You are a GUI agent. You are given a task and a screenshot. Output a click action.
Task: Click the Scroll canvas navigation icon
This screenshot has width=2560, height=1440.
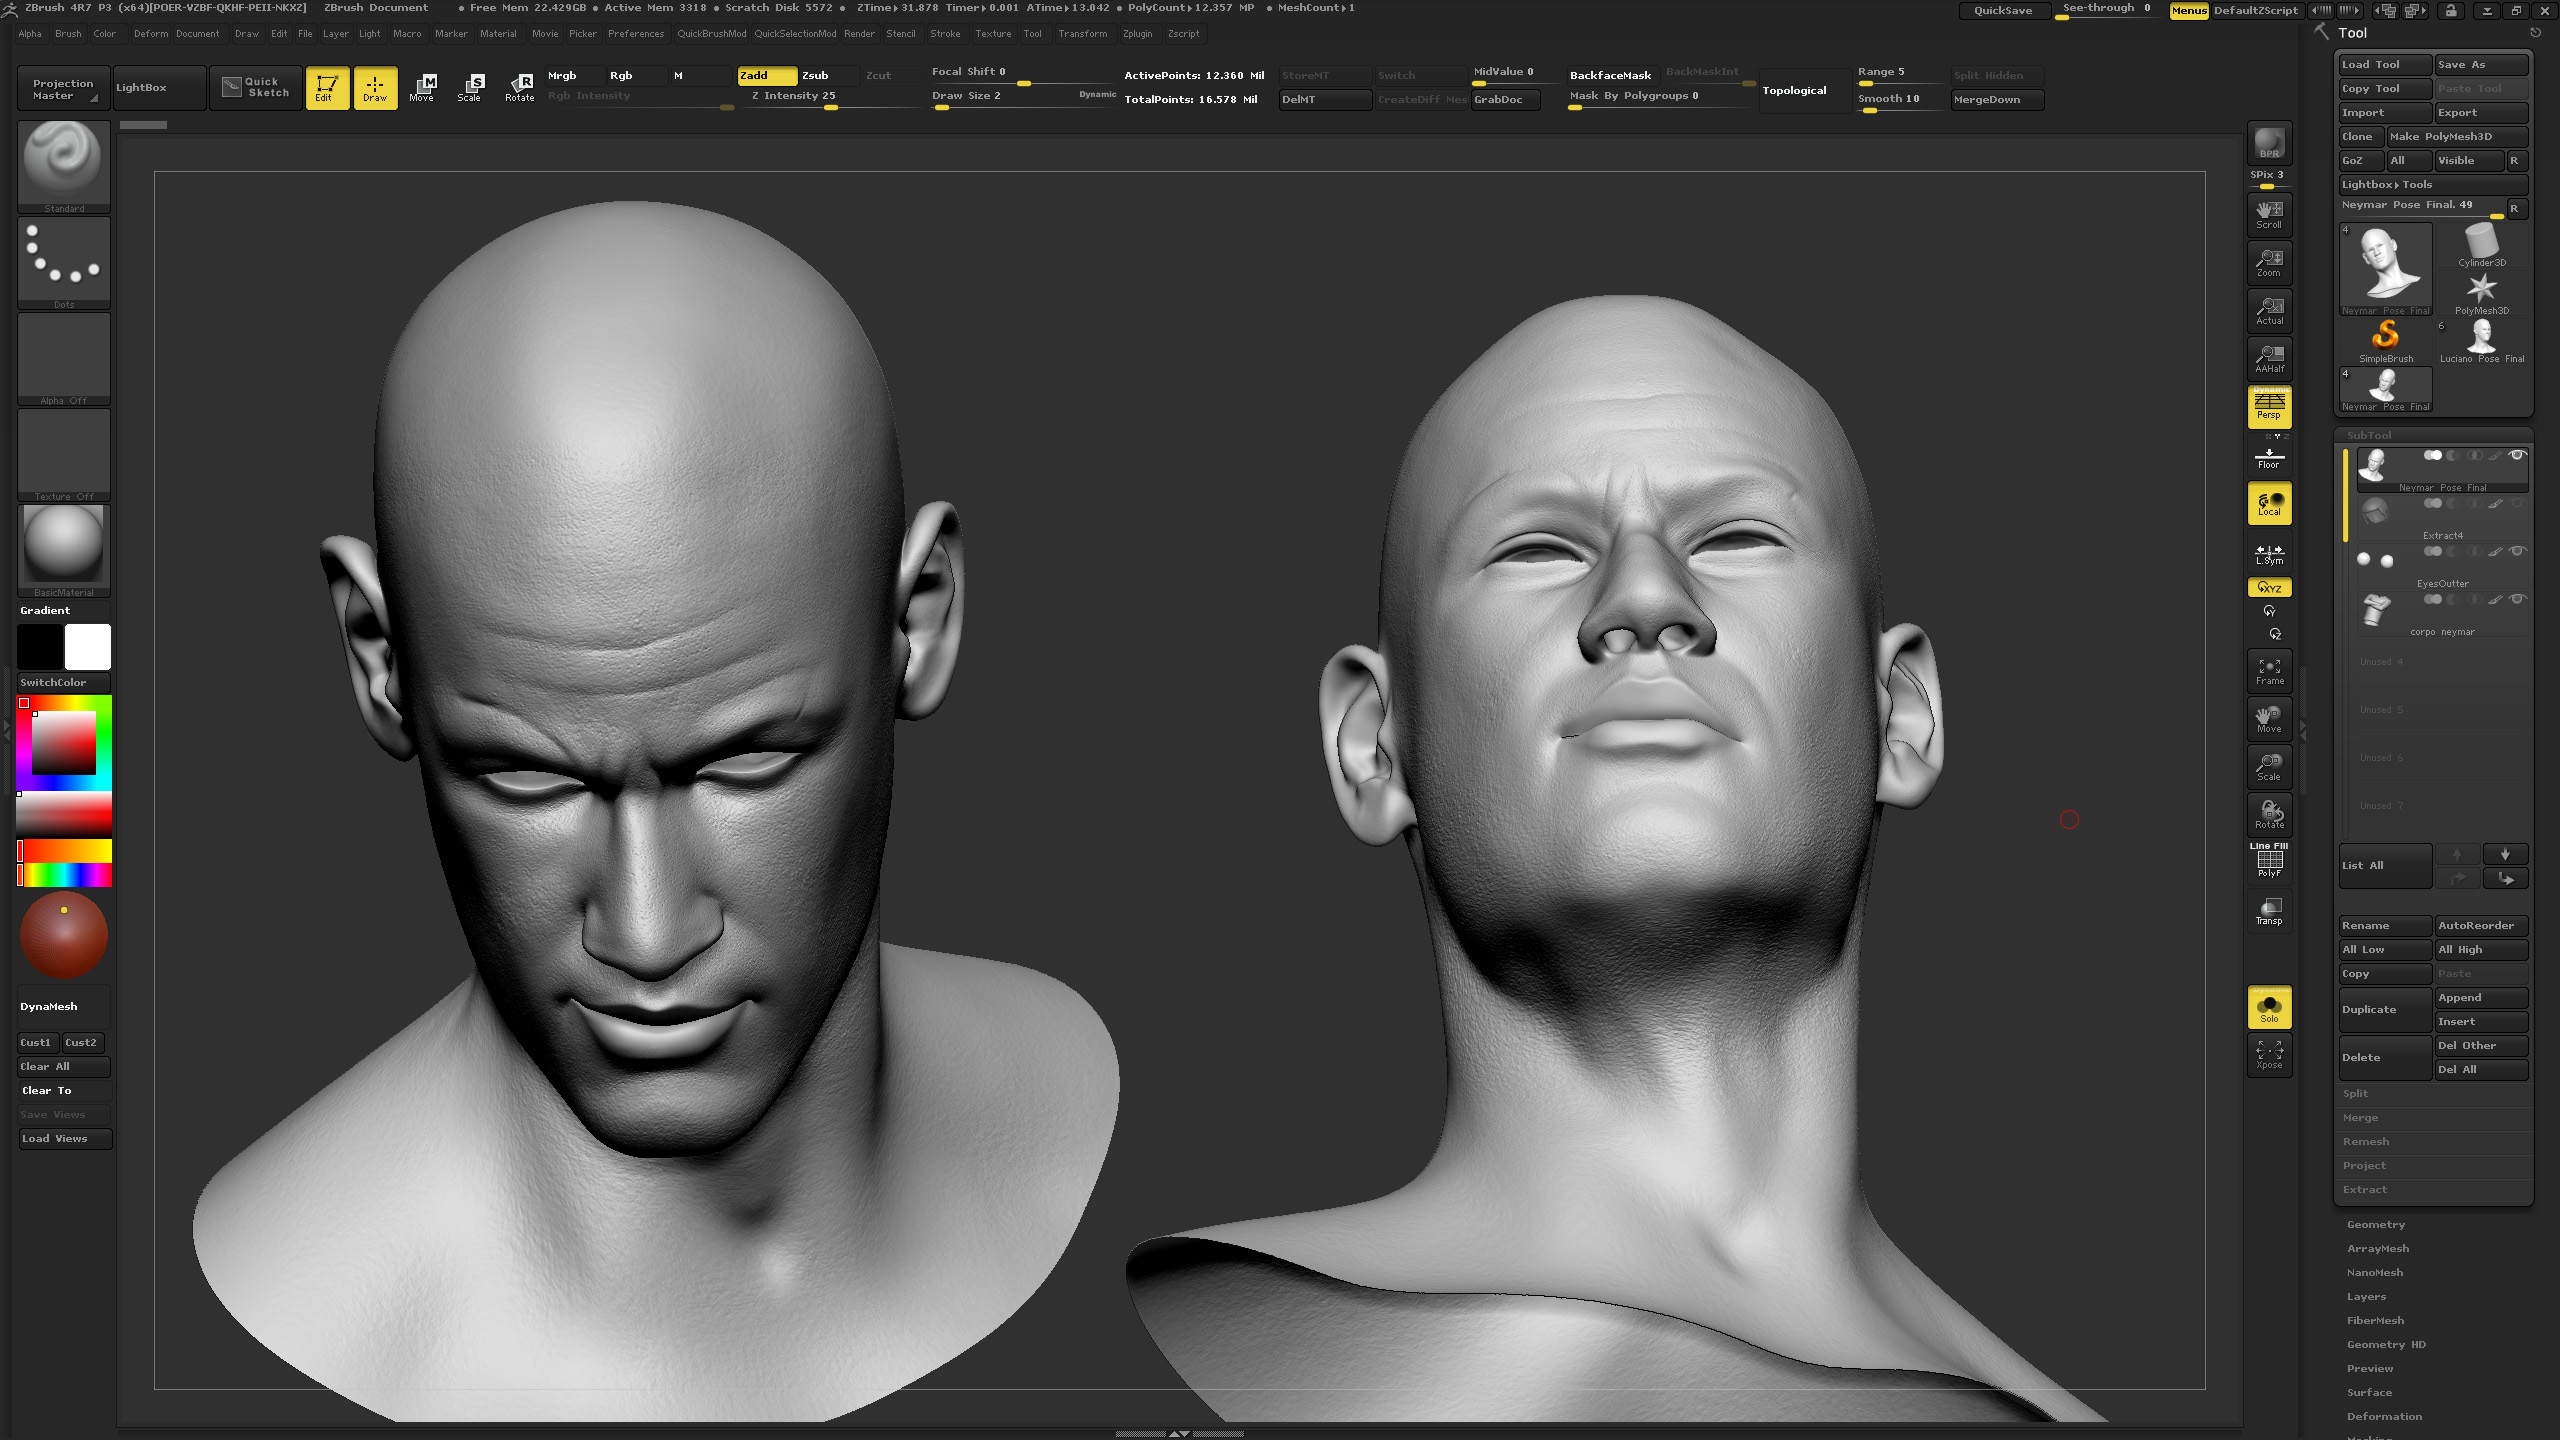point(2269,214)
